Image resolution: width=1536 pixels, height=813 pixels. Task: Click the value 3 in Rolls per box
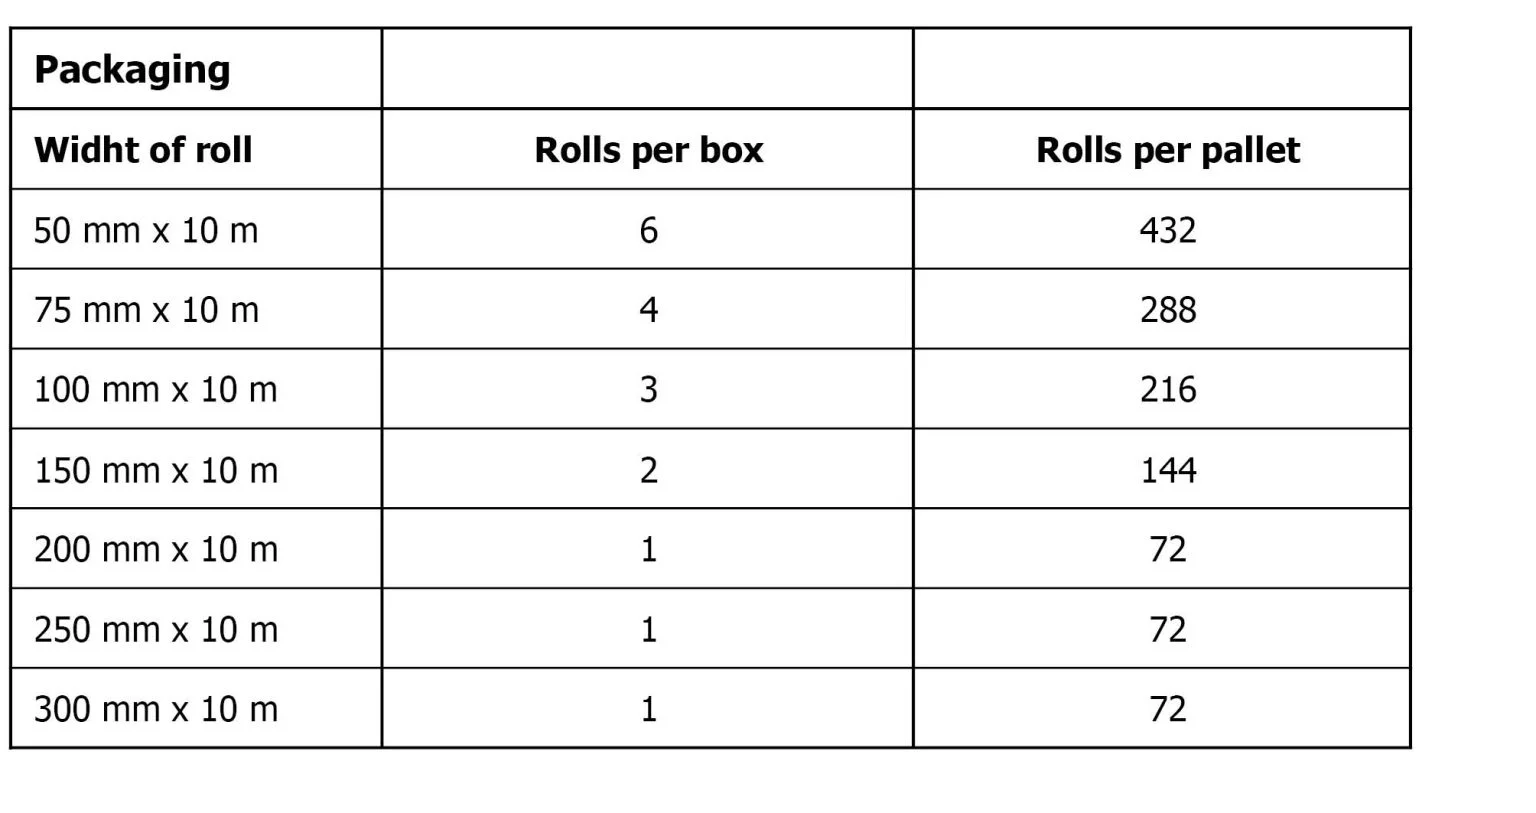[x=648, y=390]
